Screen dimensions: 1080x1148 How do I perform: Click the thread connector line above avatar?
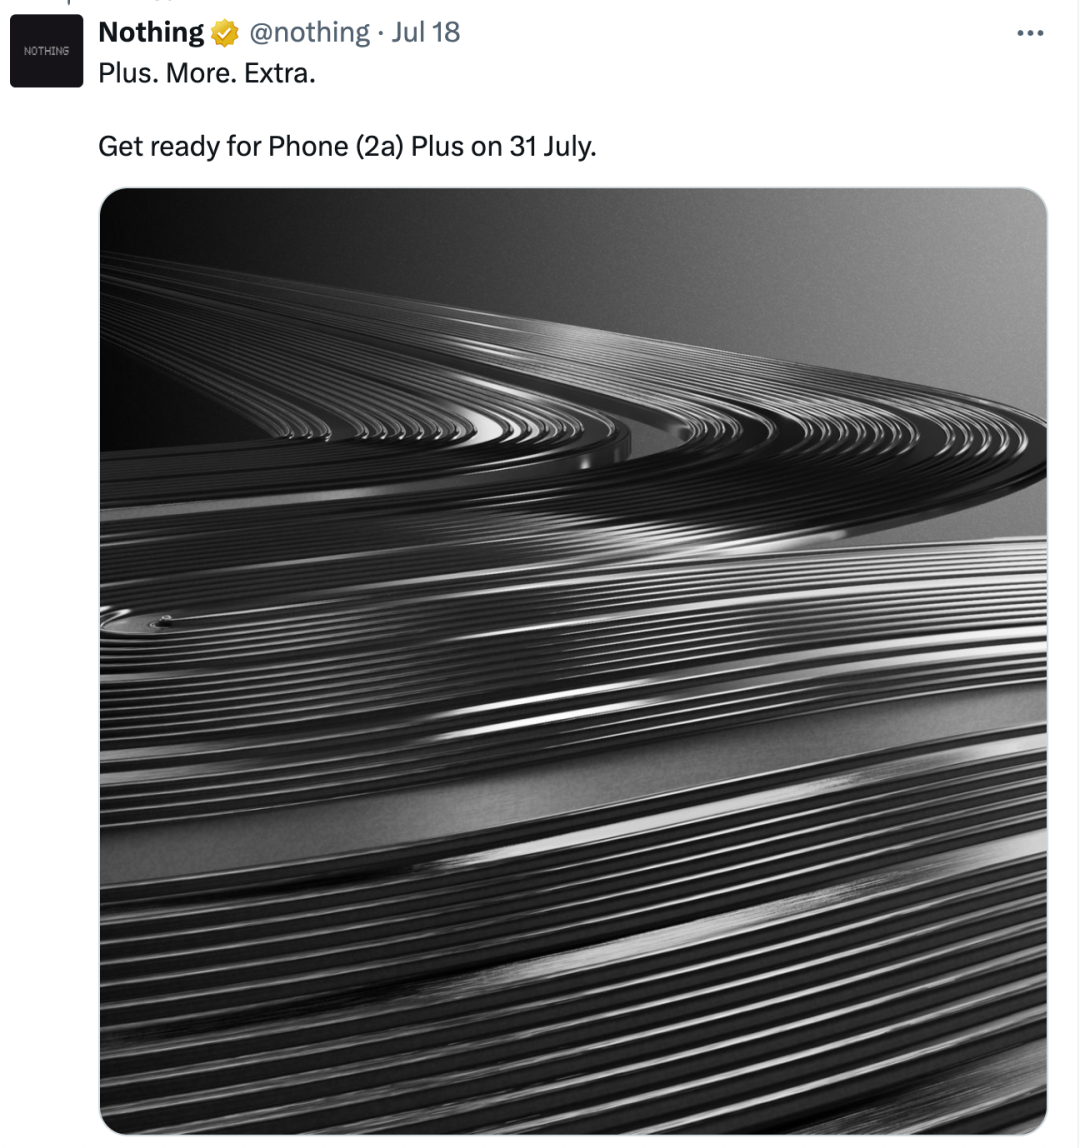click(68, 2)
